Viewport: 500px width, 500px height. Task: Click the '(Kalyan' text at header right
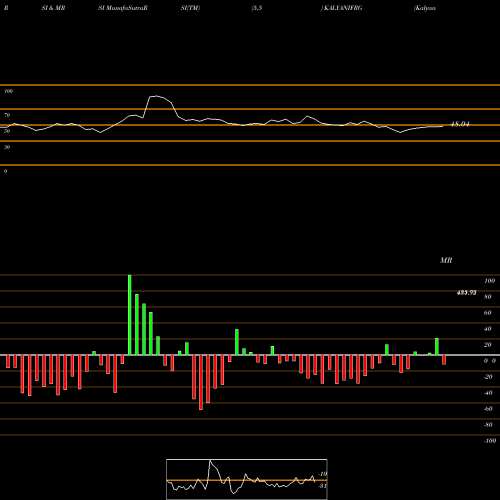pyautogui.click(x=425, y=8)
